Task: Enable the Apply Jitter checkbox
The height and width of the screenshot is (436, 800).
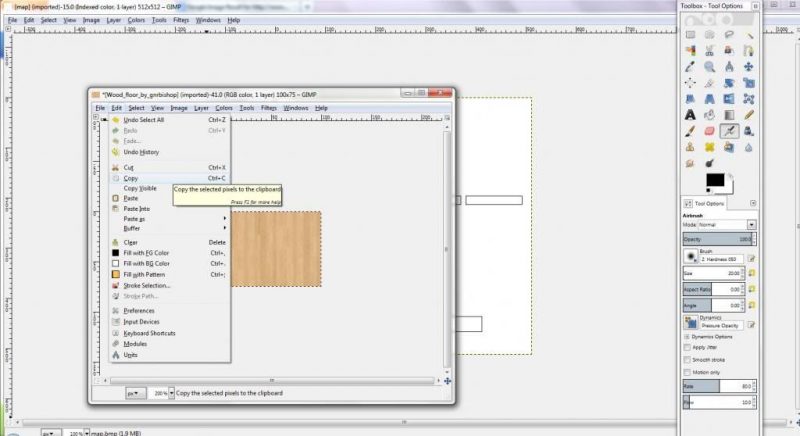Action: tap(688, 347)
